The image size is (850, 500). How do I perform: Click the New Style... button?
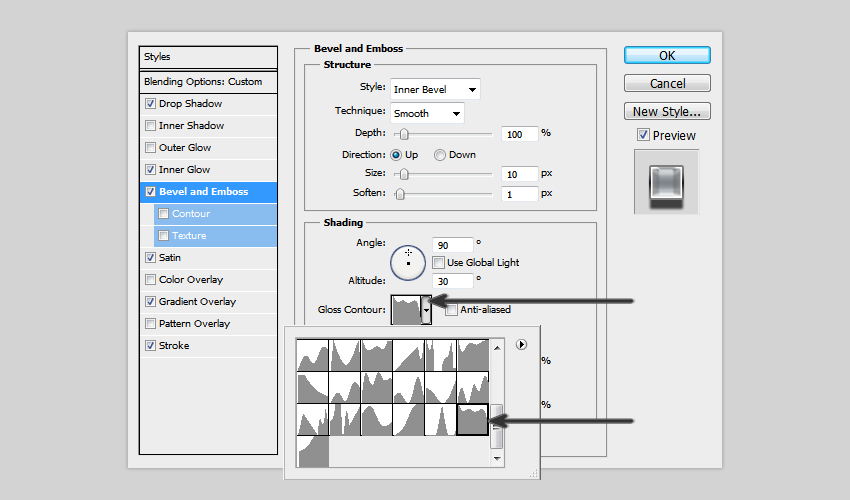click(667, 111)
